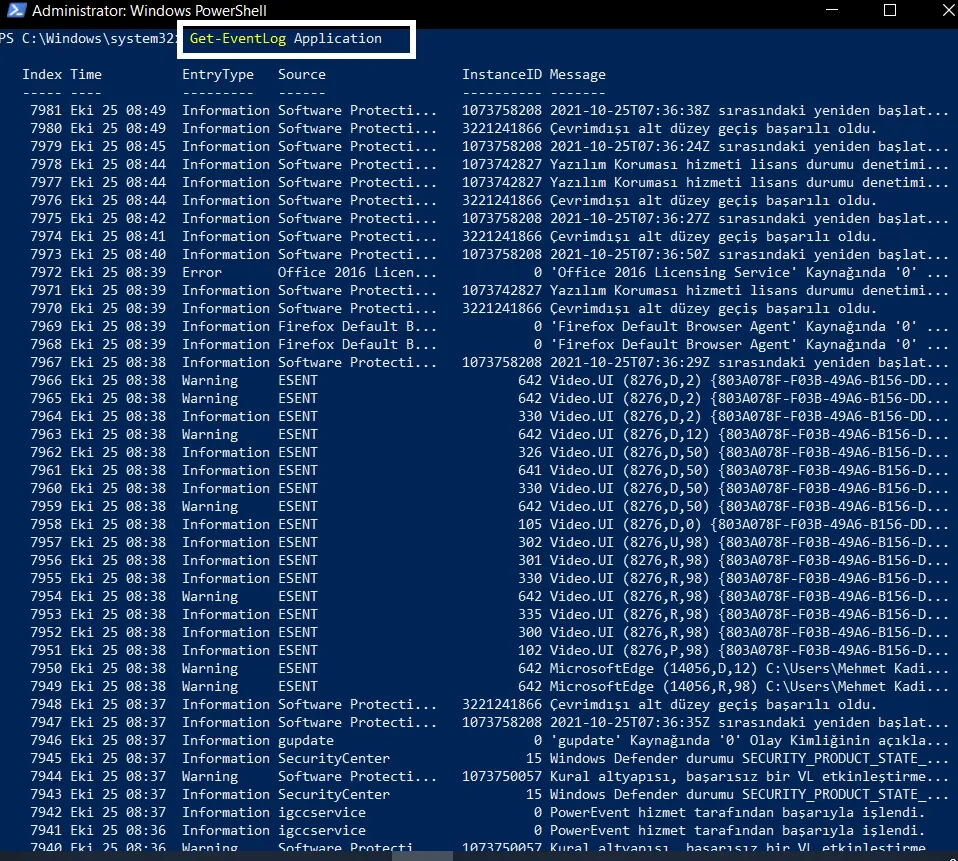Click first Firefox Default B... source row 7969
Image resolution: width=958 pixels, height=861 pixels.
click(357, 326)
